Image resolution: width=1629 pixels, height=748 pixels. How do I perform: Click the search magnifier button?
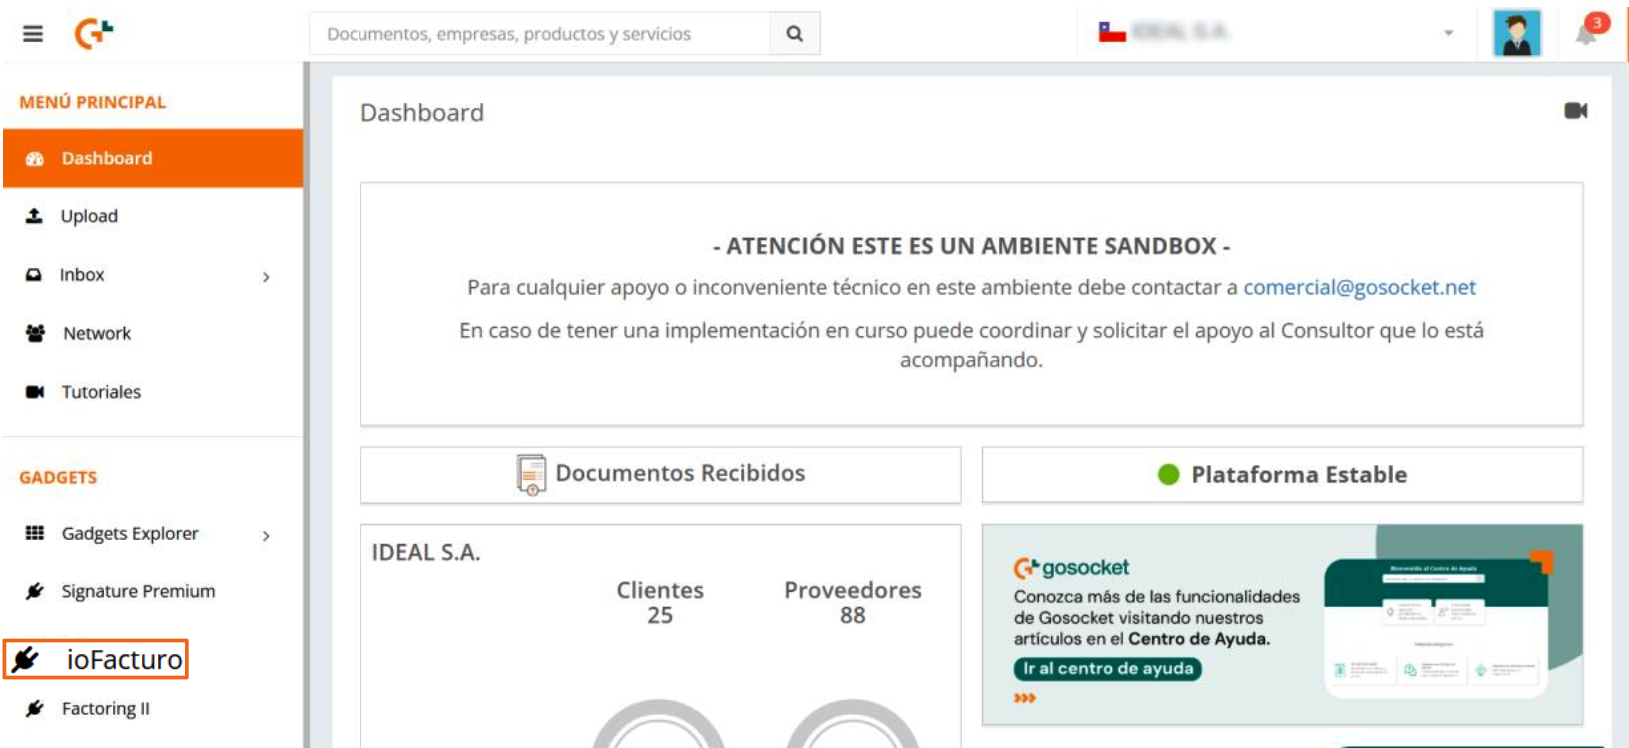[x=795, y=34]
